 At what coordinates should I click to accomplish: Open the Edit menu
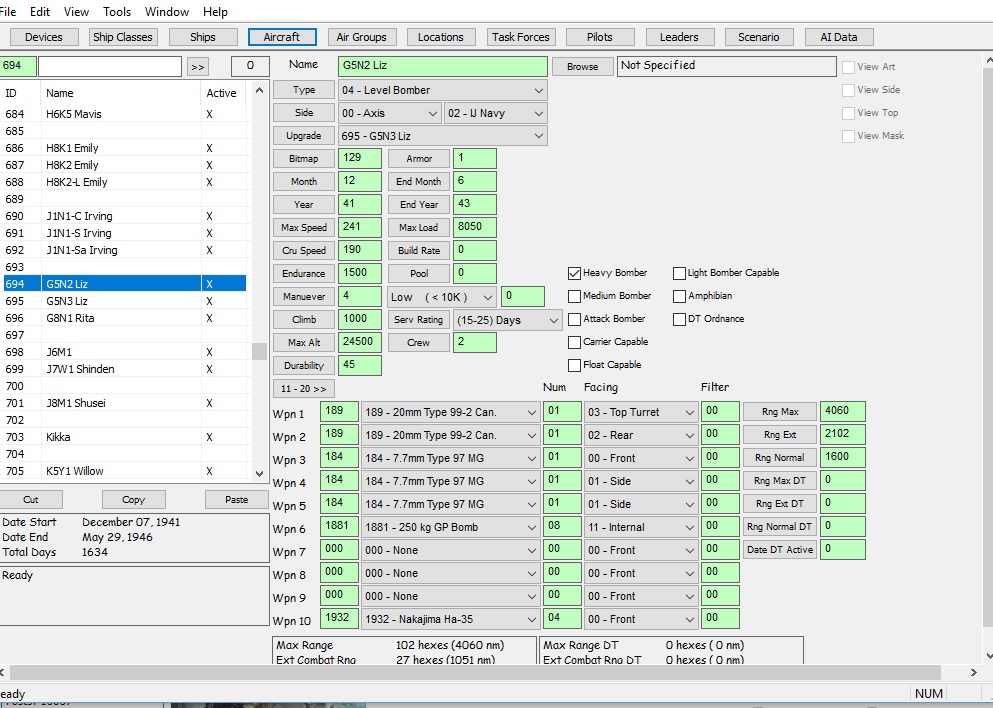[x=39, y=11]
